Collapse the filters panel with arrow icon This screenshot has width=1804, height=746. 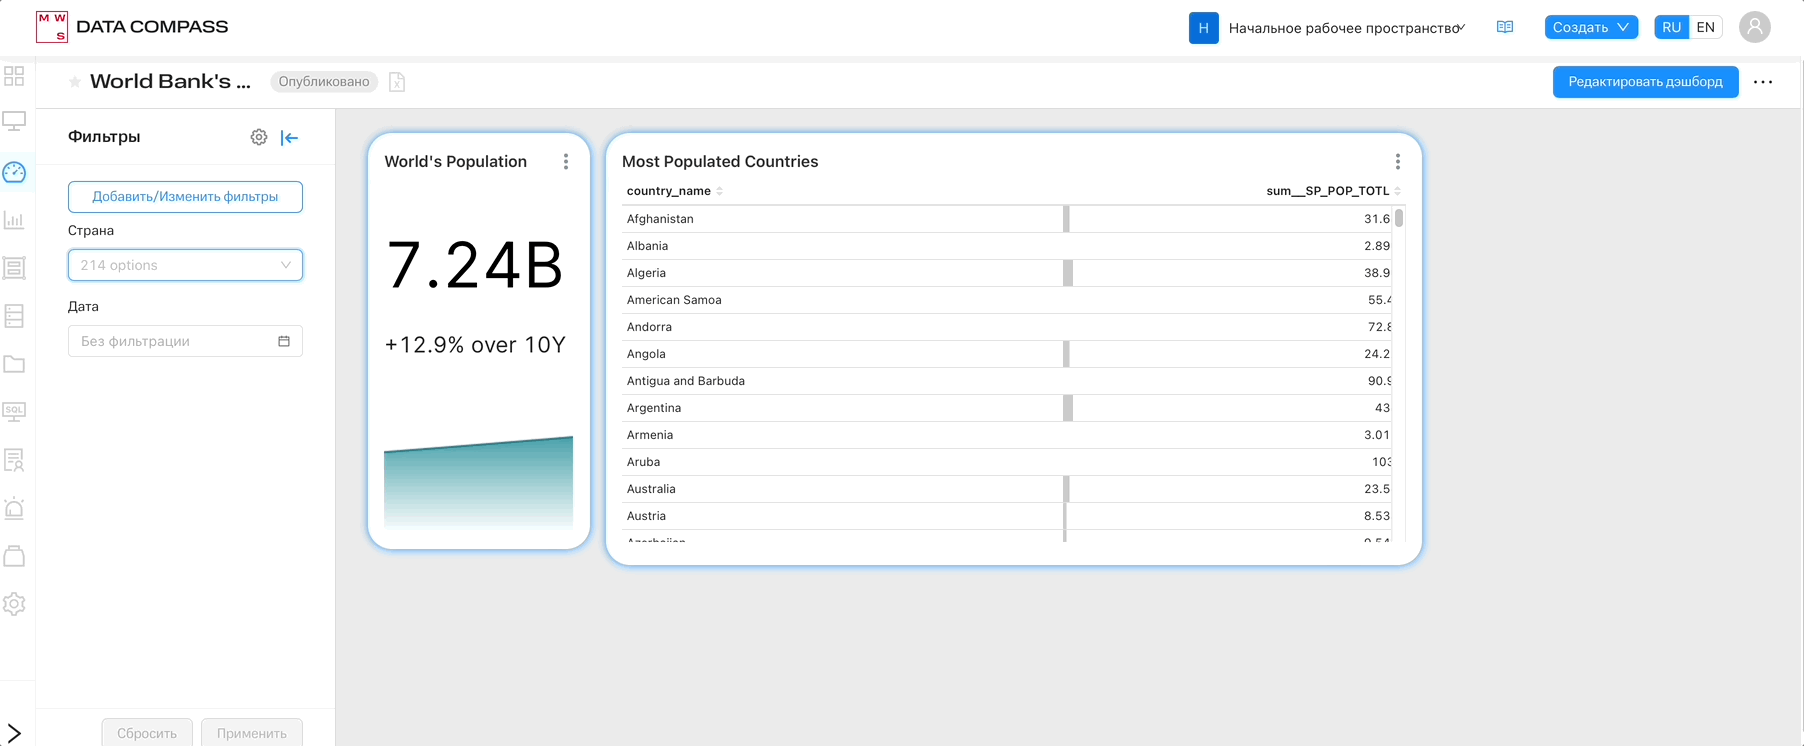coord(290,138)
